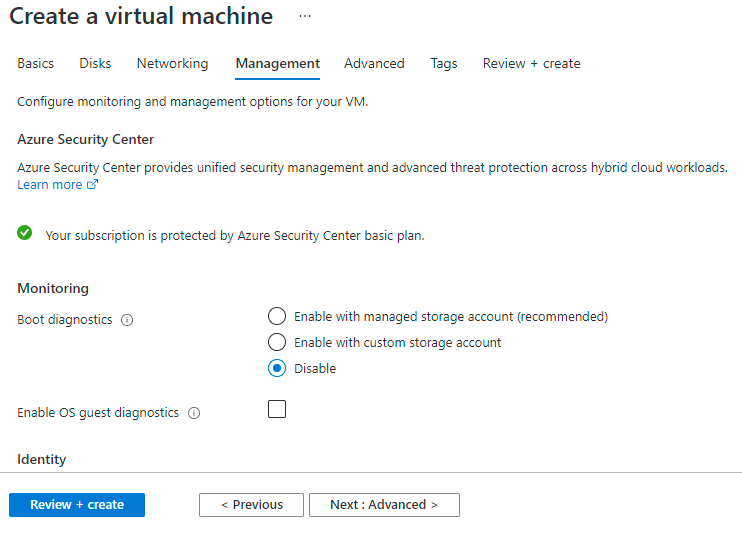
Task: Select the Disable boot diagnostics radio button
Action: (277, 368)
